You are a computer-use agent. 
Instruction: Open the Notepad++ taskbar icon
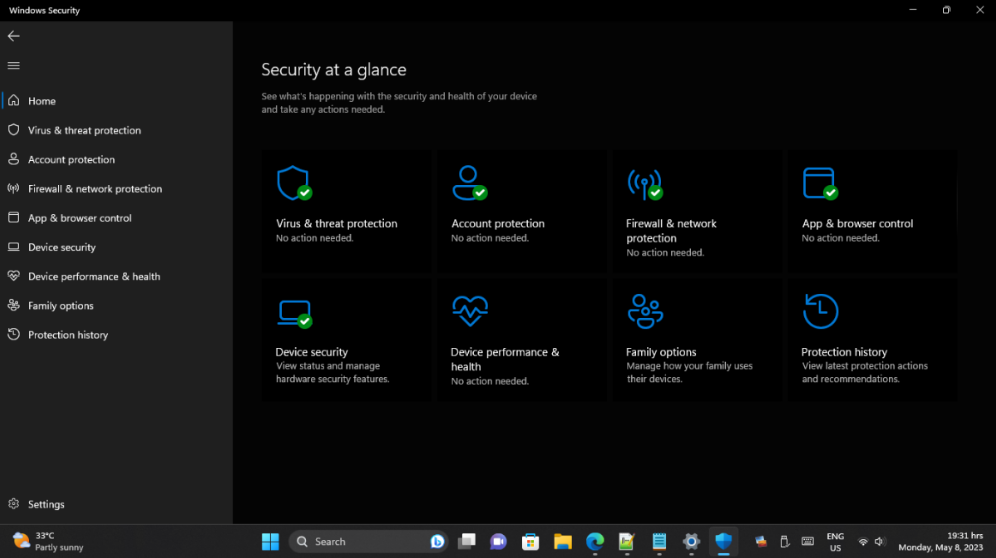[627, 541]
